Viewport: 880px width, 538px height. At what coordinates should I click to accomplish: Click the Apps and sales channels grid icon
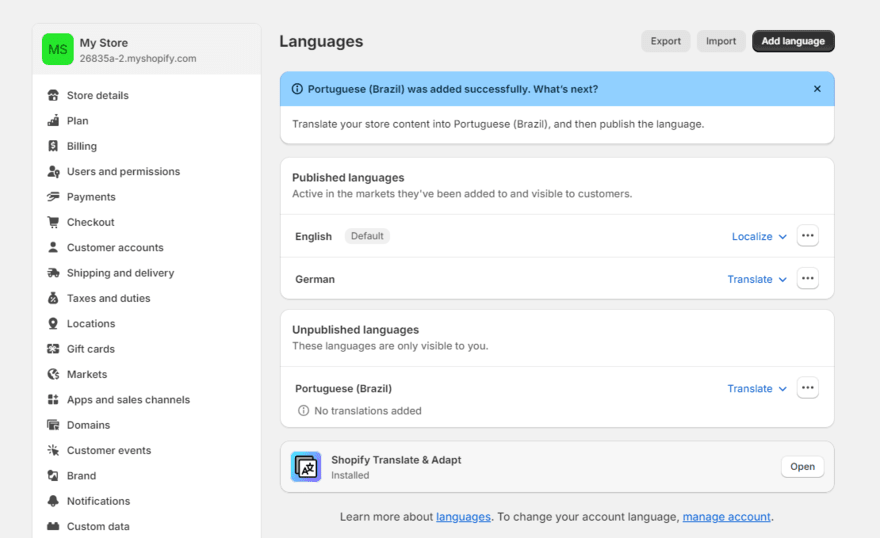(x=53, y=399)
